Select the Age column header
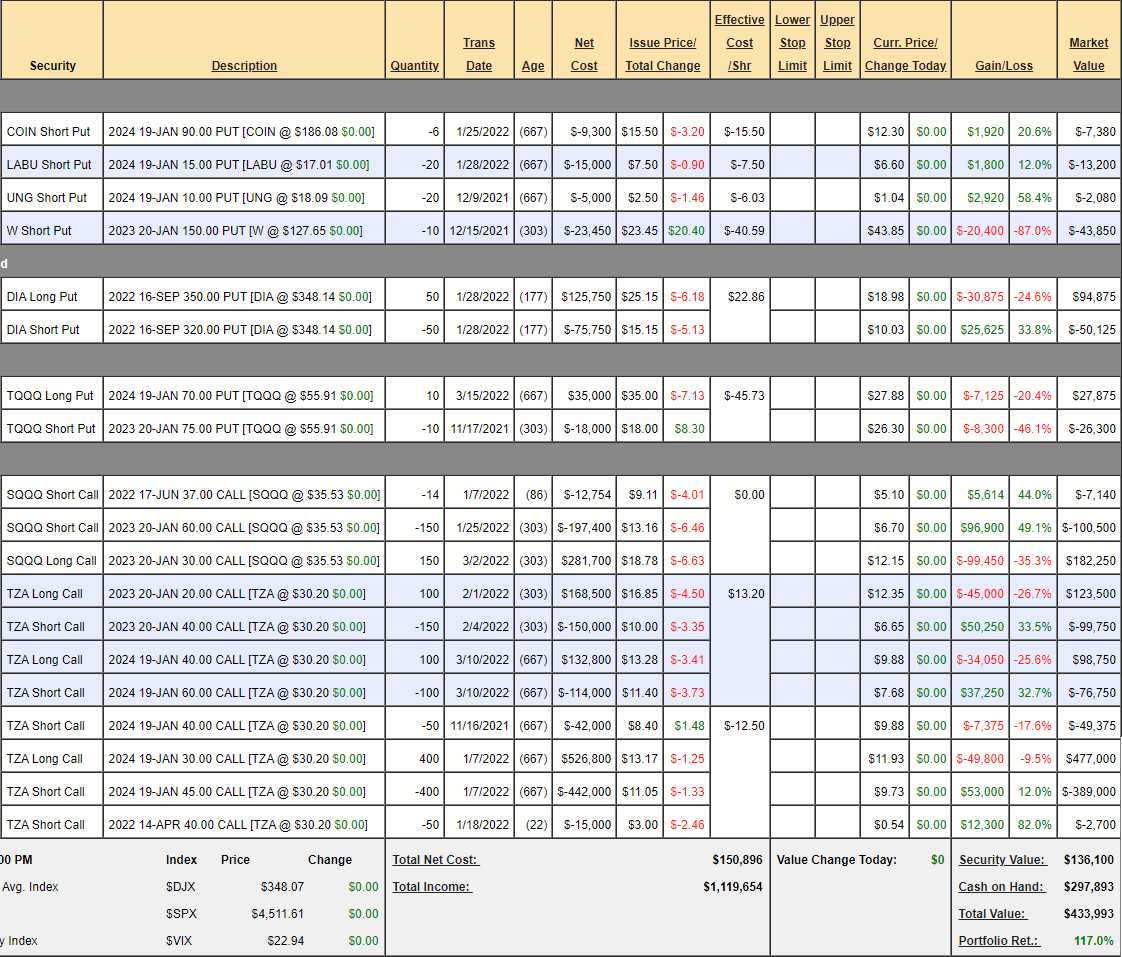This screenshot has height=957, width=1122. coord(533,66)
